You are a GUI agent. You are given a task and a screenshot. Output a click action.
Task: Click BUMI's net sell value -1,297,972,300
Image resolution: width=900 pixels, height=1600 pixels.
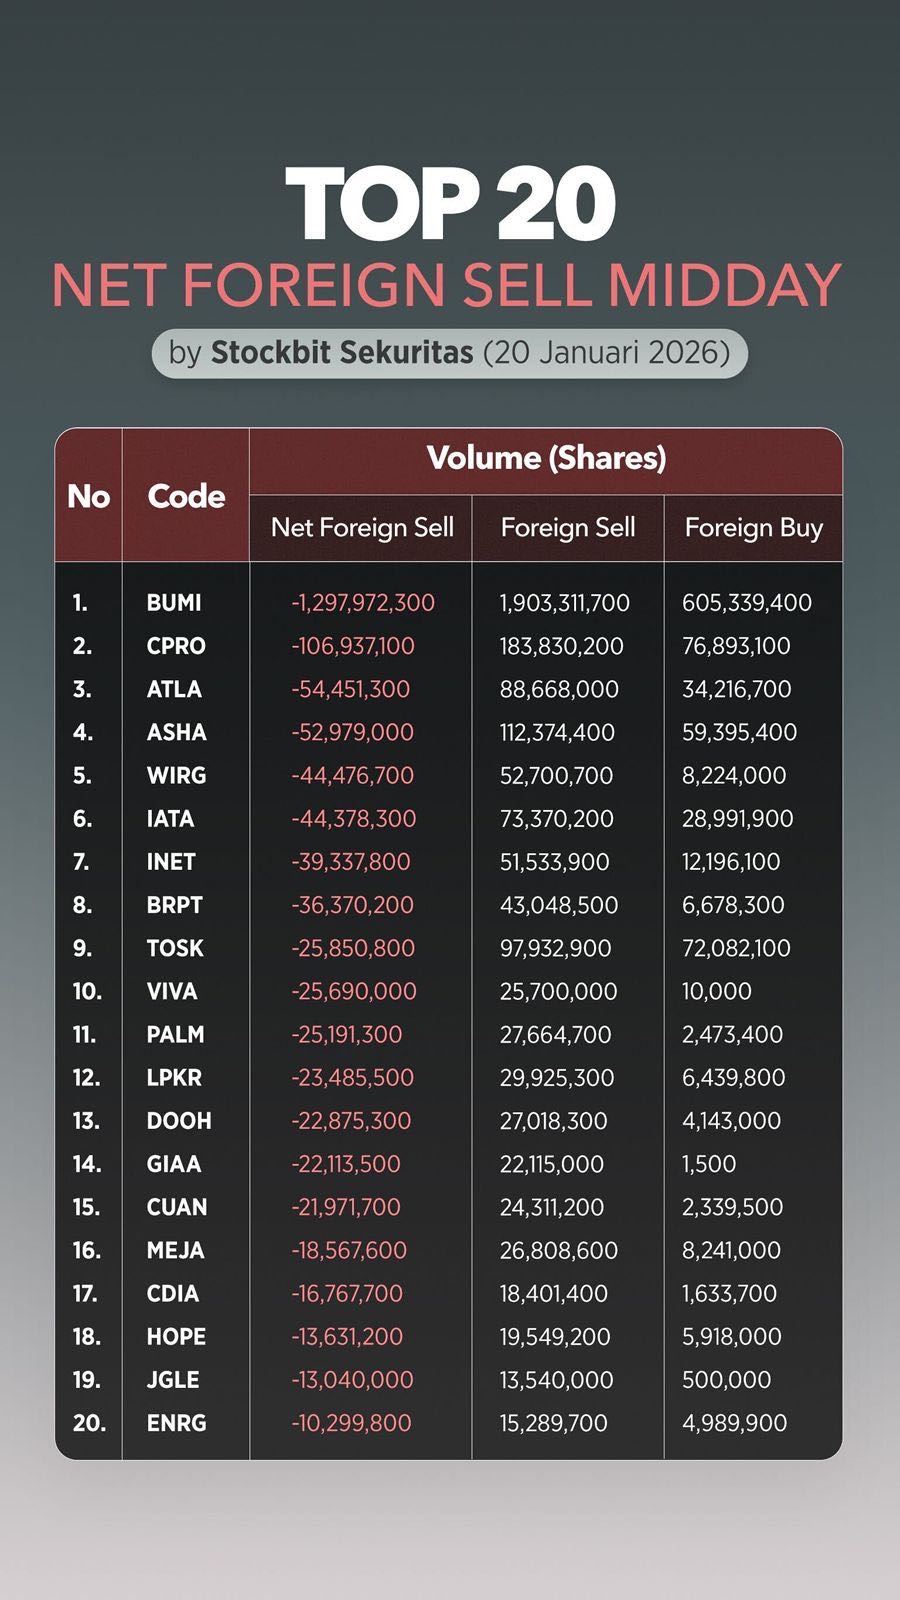click(363, 603)
